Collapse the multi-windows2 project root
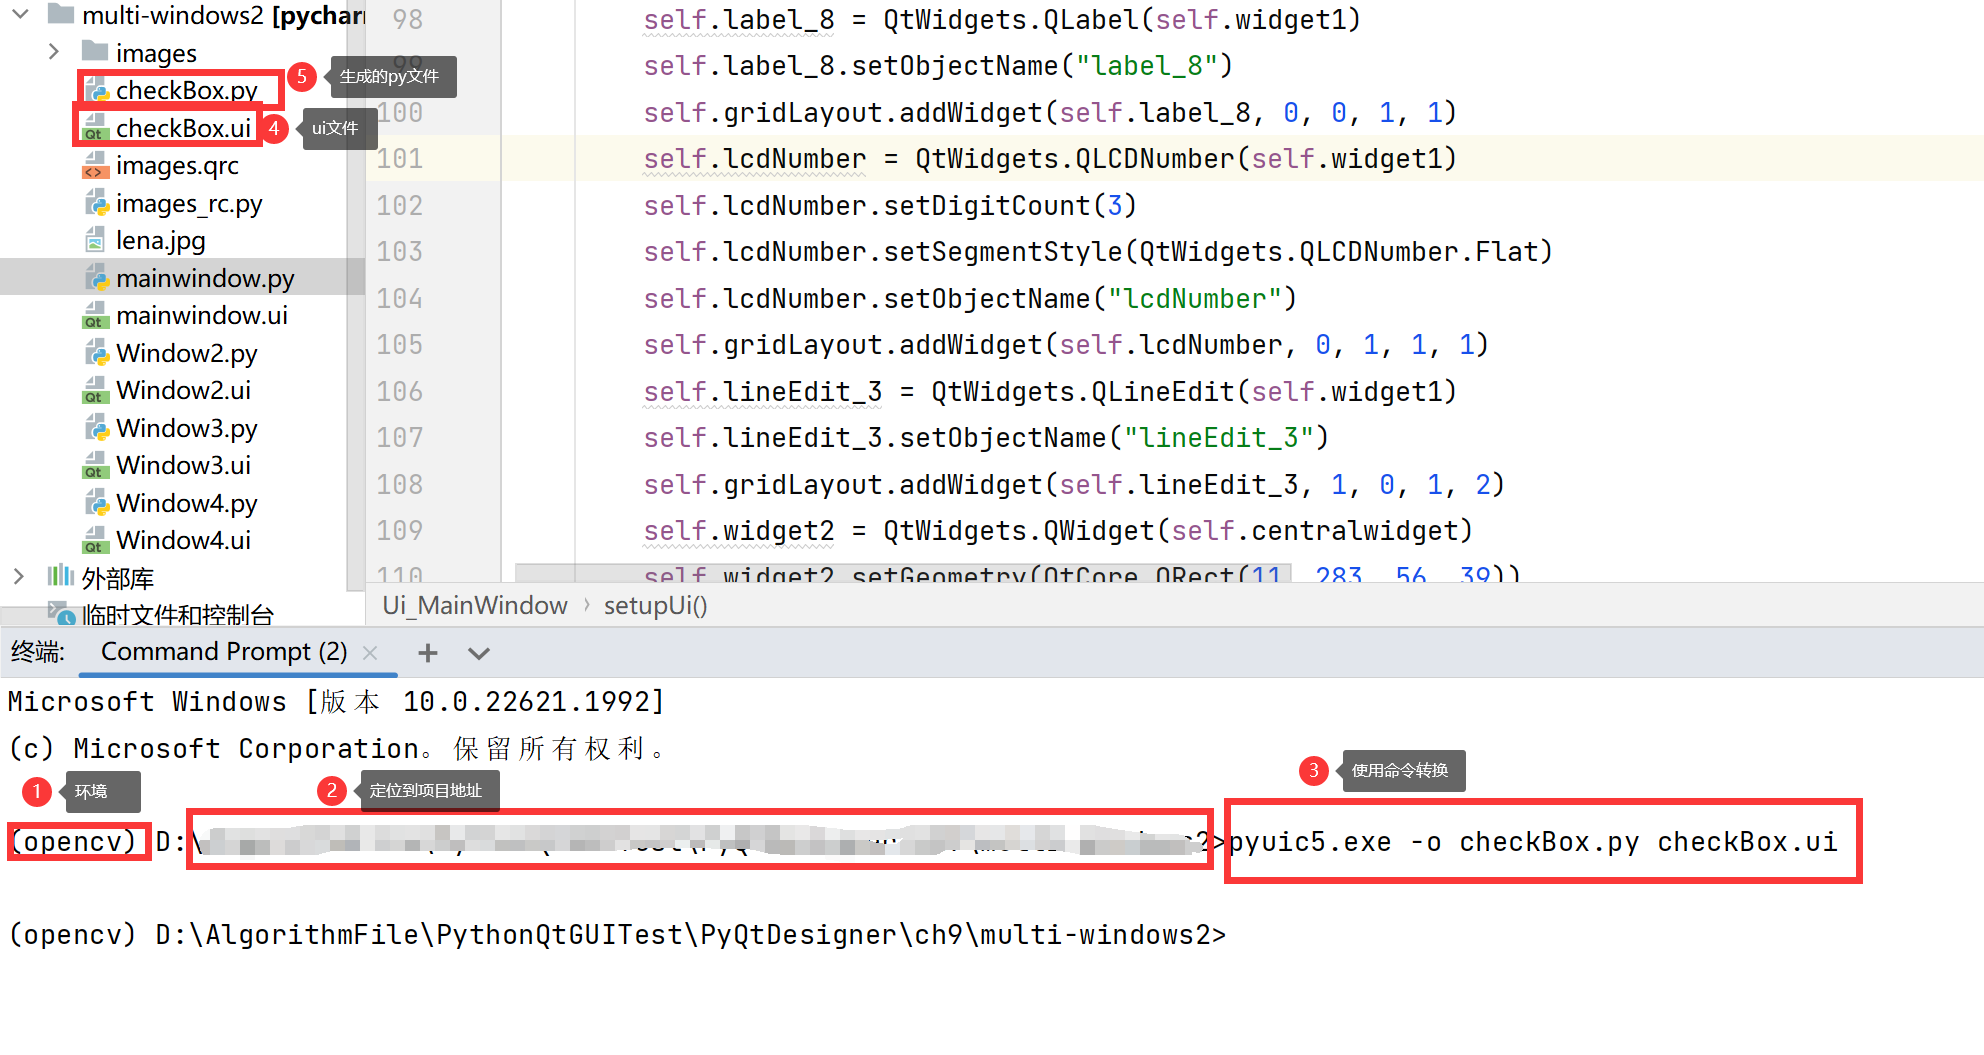1984x1055 pixels. [20, 15]
